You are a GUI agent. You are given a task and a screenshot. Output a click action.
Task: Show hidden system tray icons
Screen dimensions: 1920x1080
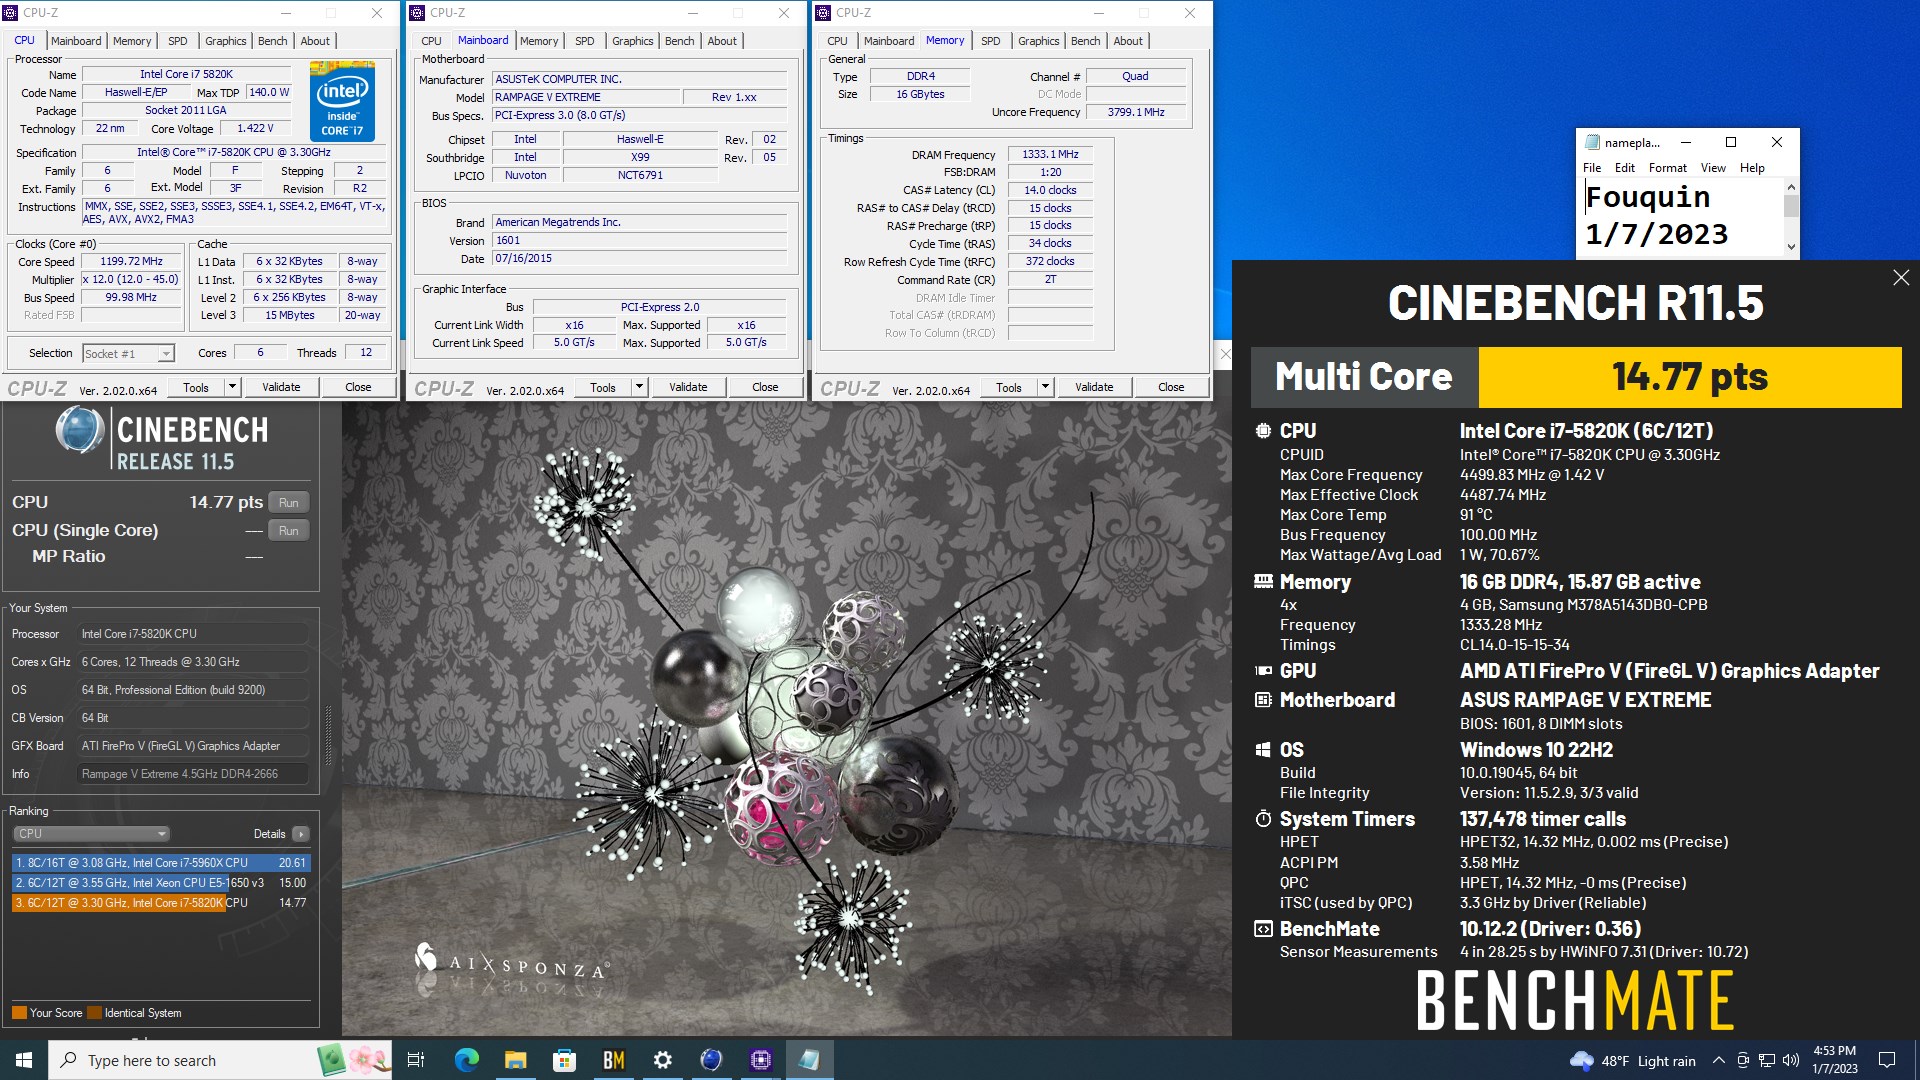coord(1718,1061)
